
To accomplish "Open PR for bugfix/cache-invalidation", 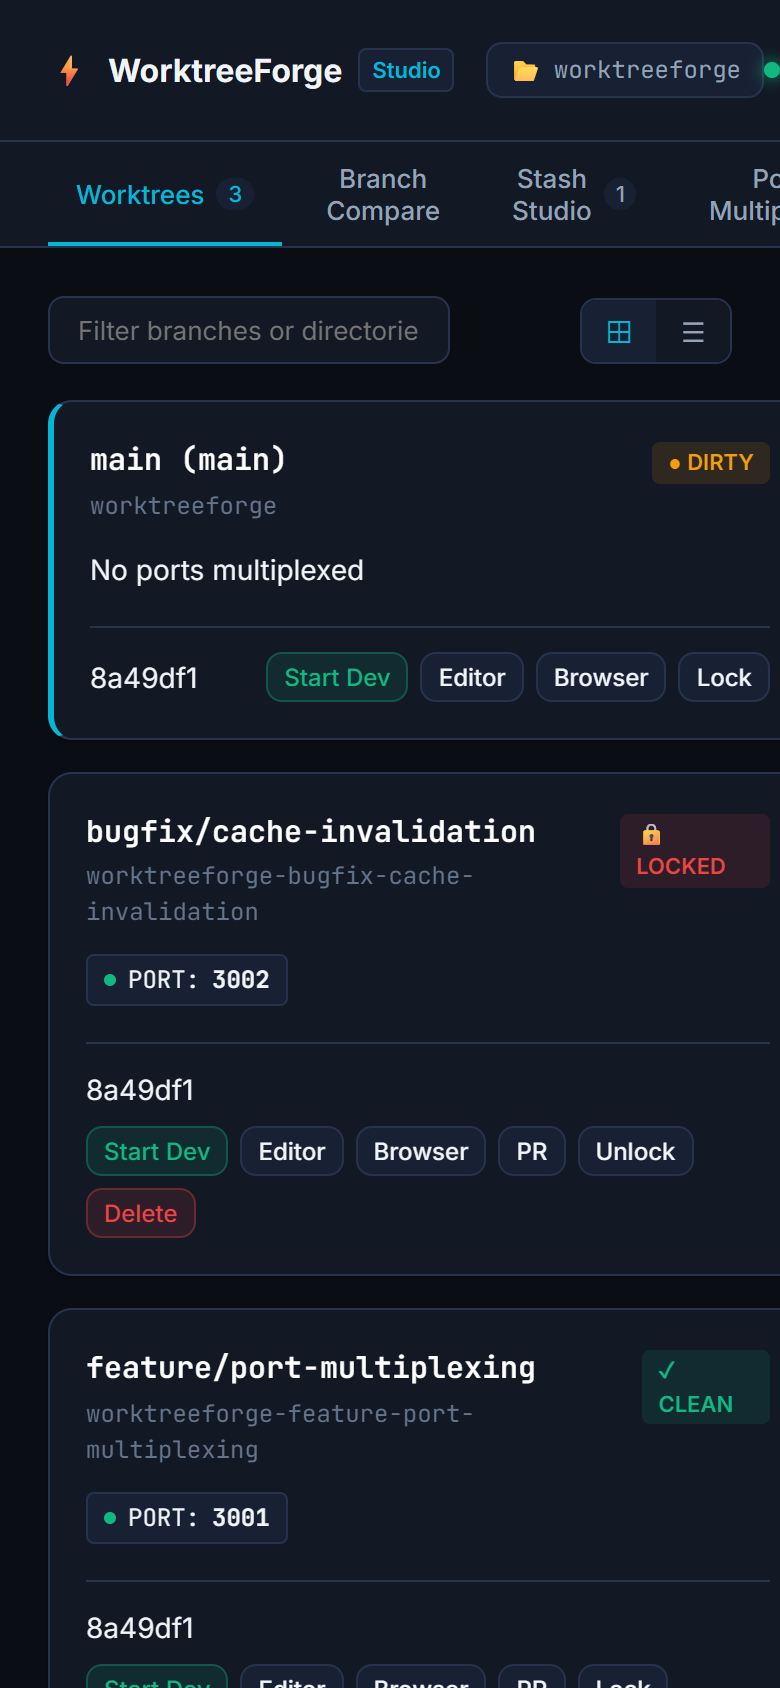I will [x=532, y=1151].
